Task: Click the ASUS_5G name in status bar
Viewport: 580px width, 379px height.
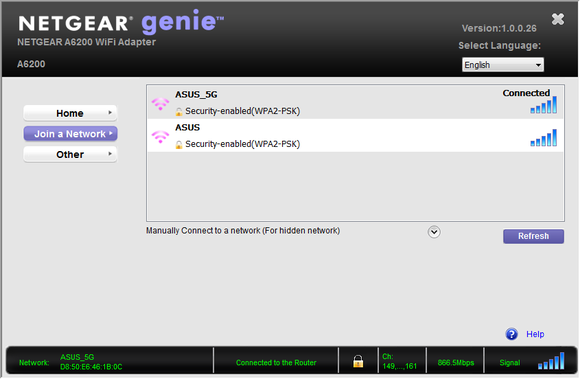Action: 77,357
